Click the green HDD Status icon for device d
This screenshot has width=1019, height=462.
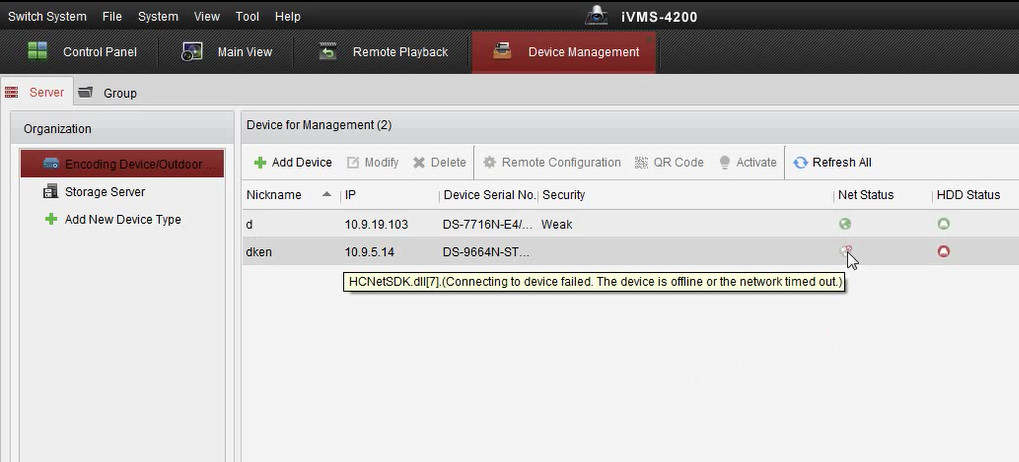943,224
